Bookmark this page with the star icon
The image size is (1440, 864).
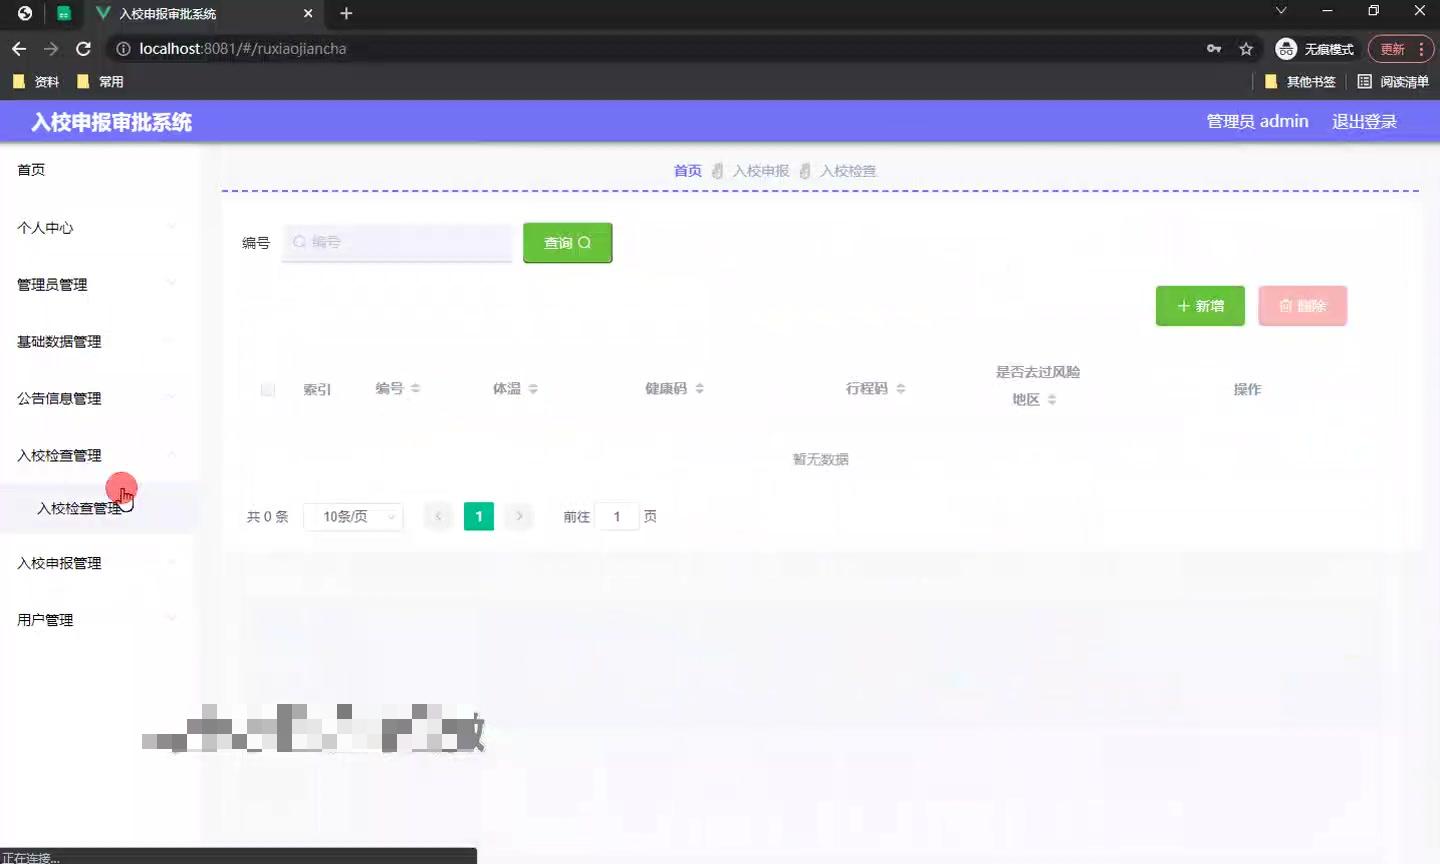click(x=1246, y=48)
